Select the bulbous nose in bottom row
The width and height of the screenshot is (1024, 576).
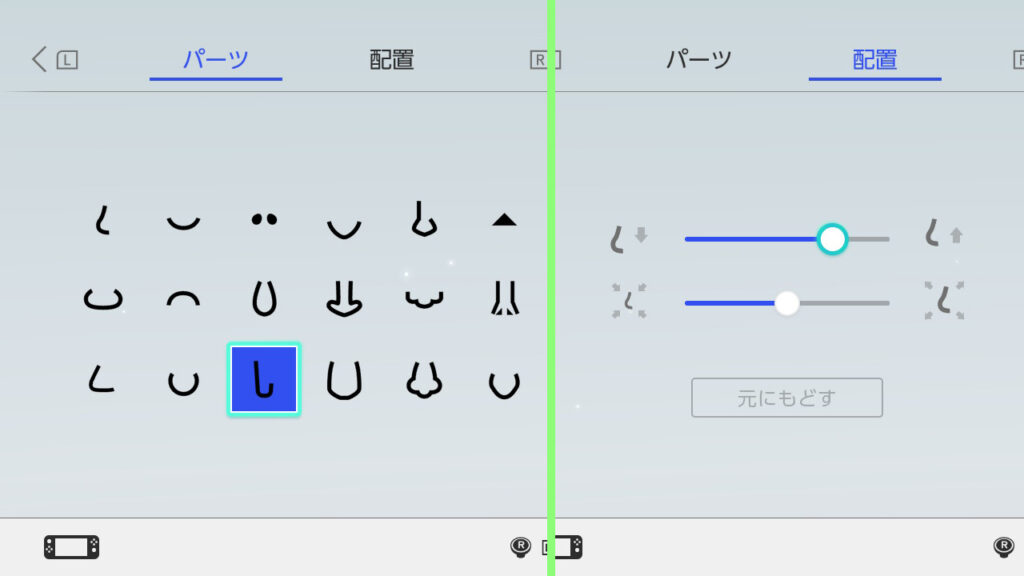[424, 380]
